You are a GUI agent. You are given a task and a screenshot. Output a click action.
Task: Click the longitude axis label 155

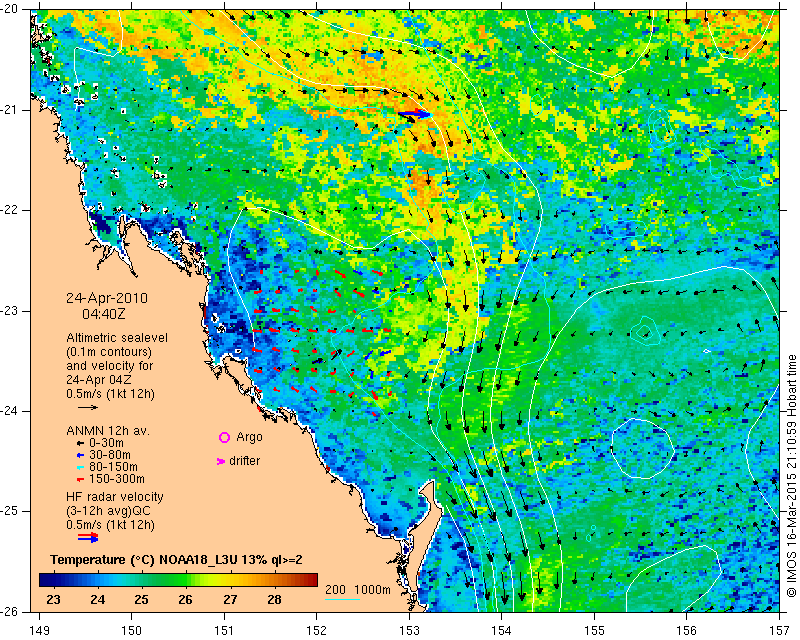(x=594, y=631)
